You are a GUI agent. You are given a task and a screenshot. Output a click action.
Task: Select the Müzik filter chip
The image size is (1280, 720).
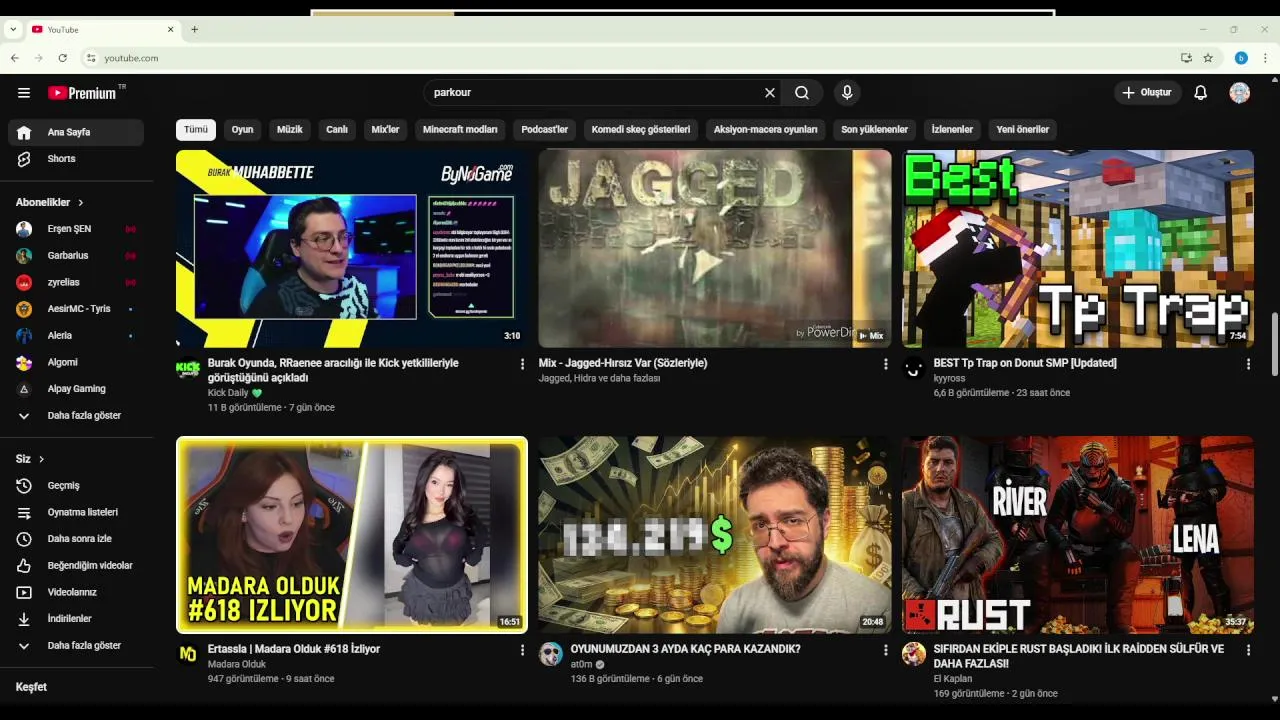coord(290,130)
